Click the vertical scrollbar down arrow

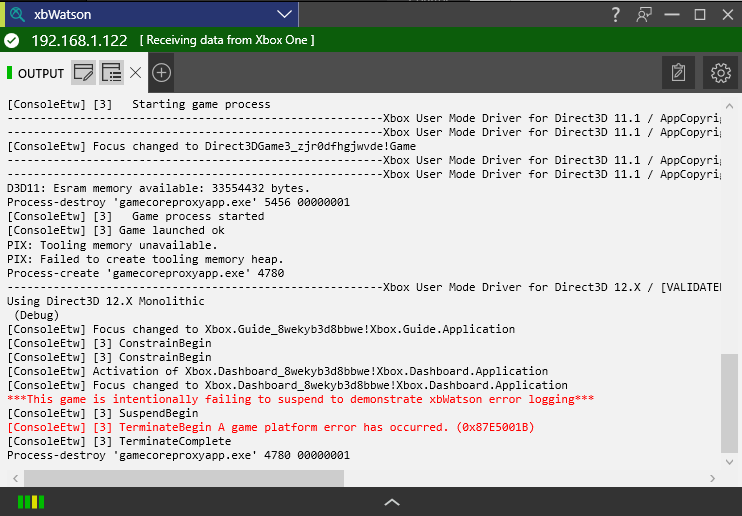(x=729, y=462)
